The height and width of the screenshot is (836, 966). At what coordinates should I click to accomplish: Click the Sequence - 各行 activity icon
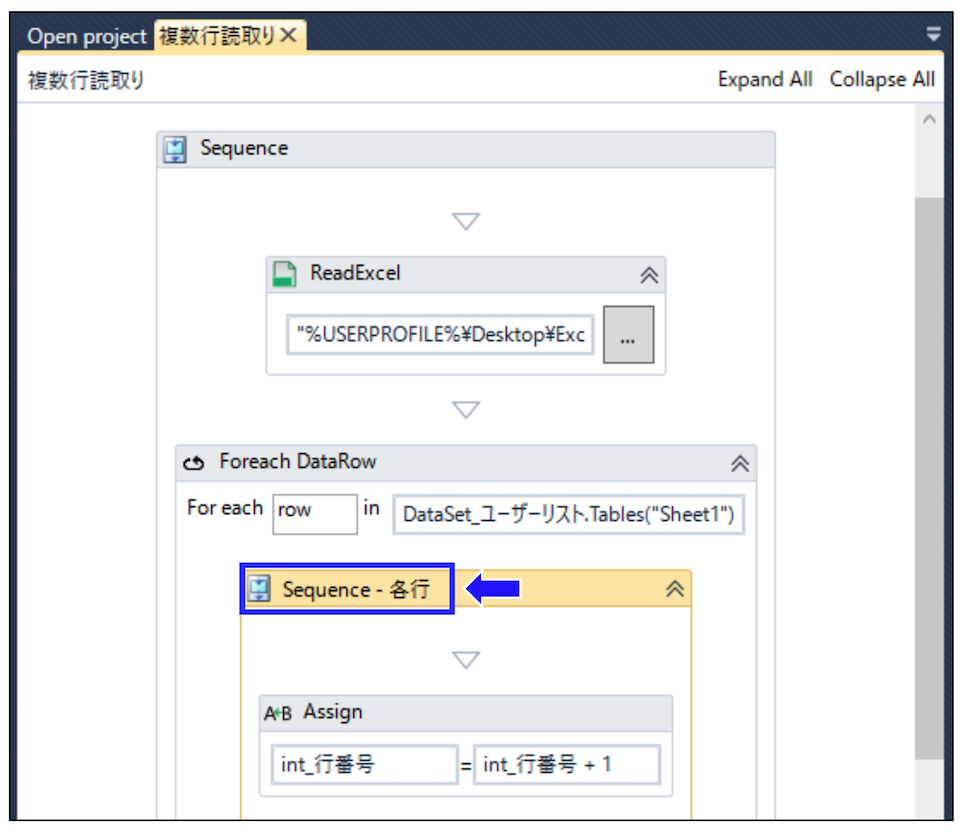coord(259,589)
